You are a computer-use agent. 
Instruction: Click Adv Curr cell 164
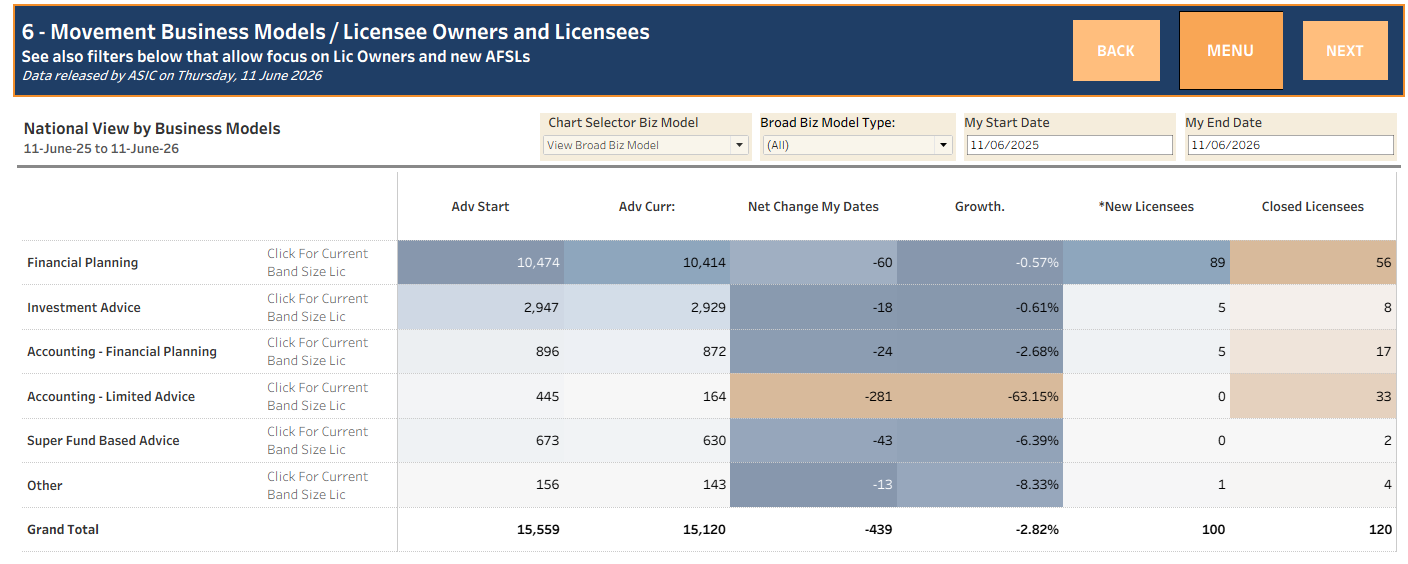click(647, 396)
